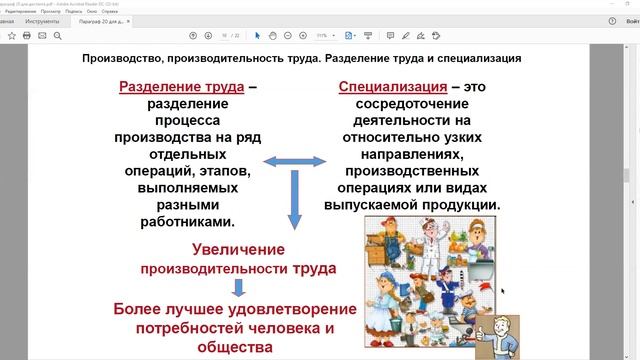Open the Find text magnifier tool
640x360 pixels.
58,36
